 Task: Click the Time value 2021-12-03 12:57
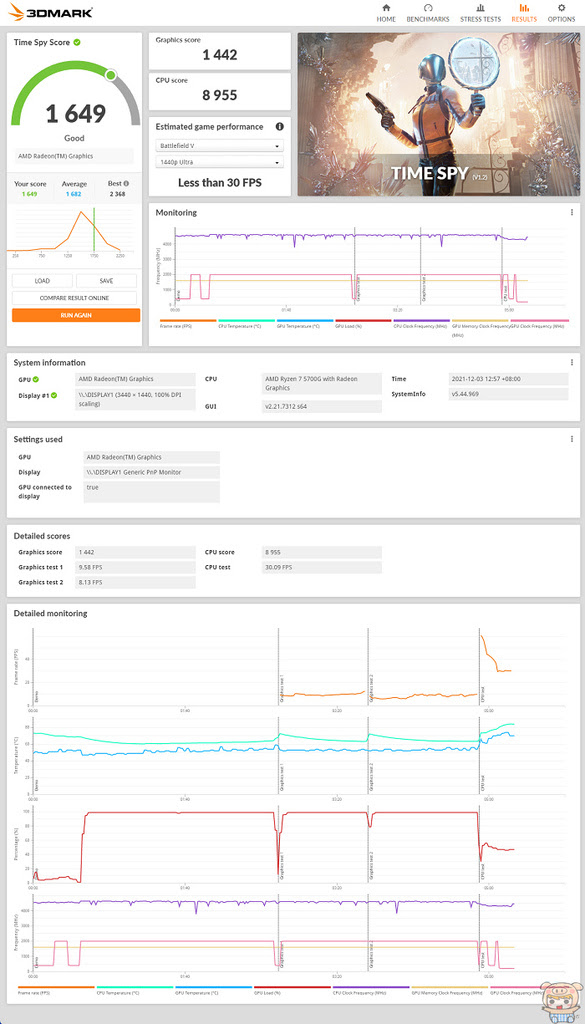point(509,379)
